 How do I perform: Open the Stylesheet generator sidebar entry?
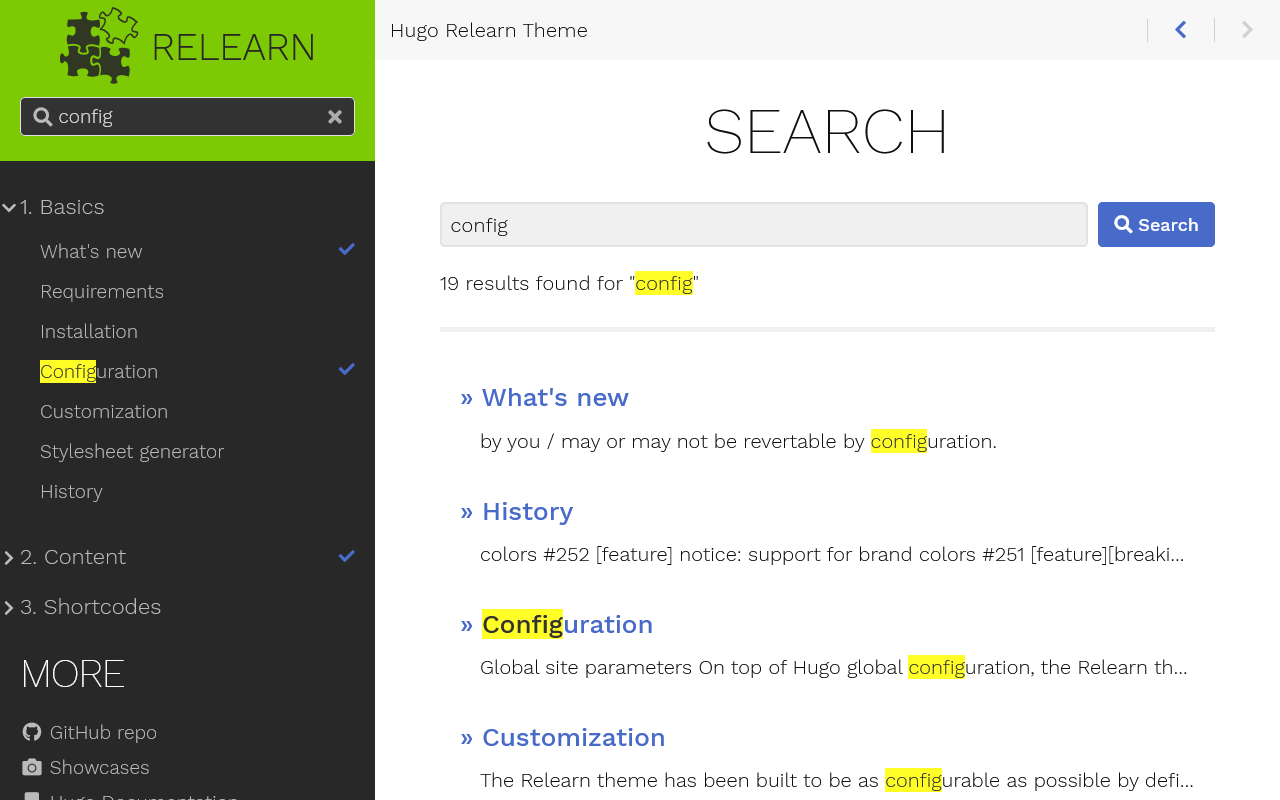(x=132, y=451)
